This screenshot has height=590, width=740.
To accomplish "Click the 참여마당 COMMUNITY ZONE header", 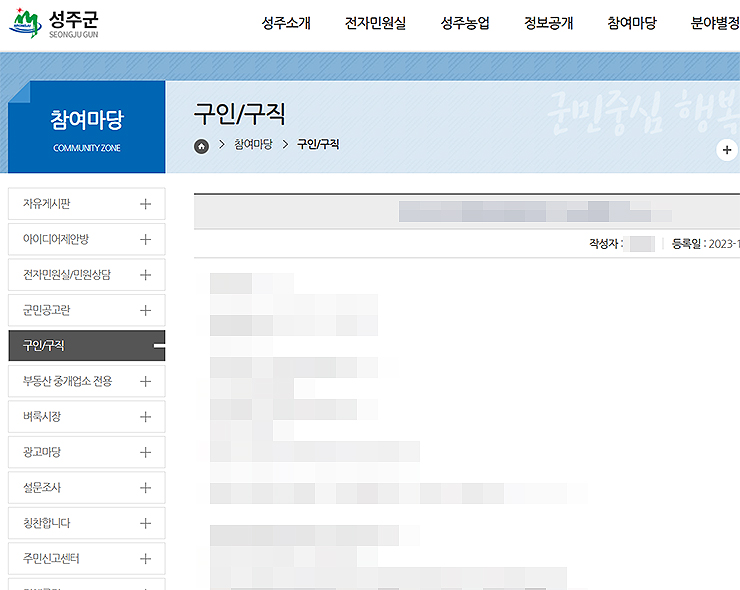I will click(x=87, y=127).
